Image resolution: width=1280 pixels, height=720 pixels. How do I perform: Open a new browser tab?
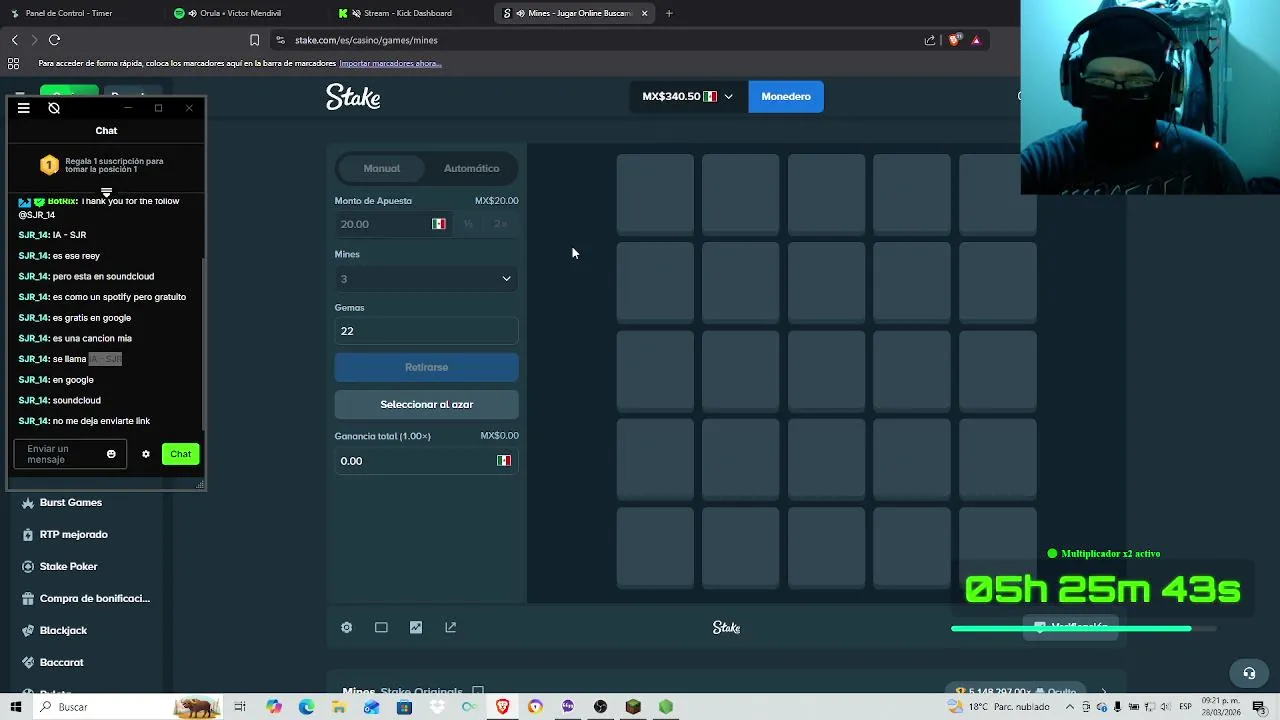[669, 13]
